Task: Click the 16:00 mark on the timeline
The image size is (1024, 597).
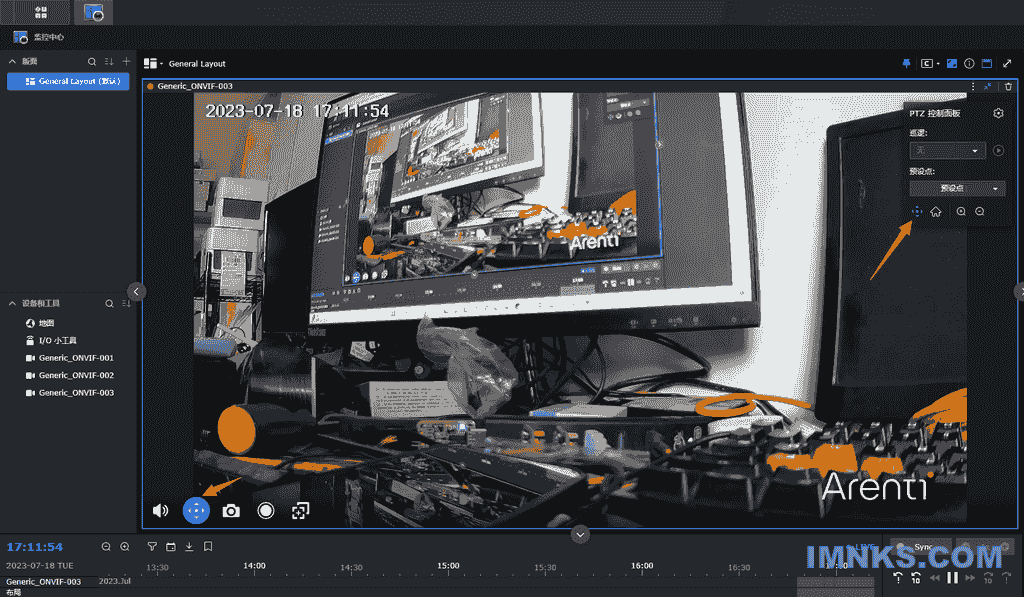Action: click(x=642, y=566)
